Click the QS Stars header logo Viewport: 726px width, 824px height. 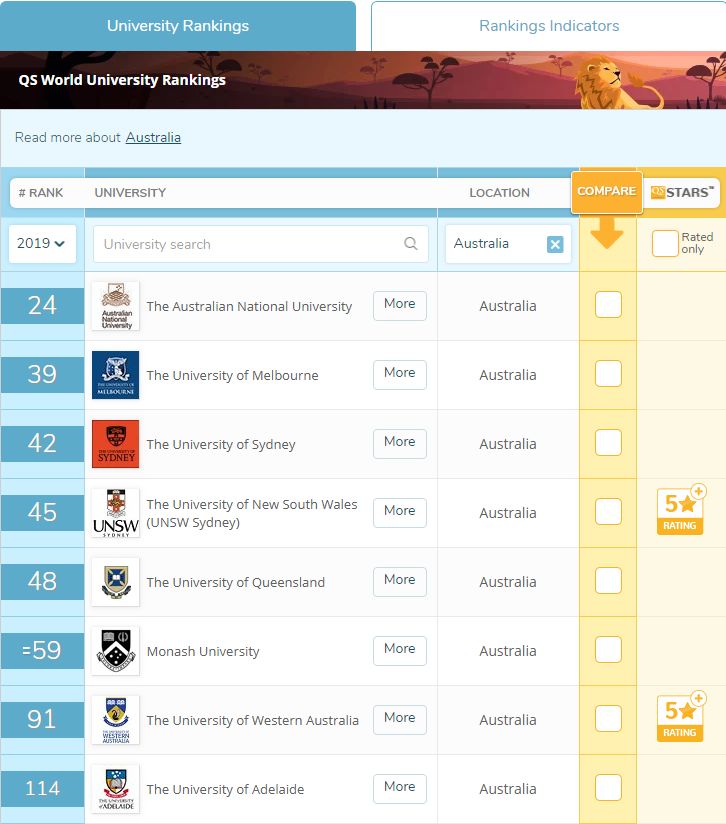(682, 192)
